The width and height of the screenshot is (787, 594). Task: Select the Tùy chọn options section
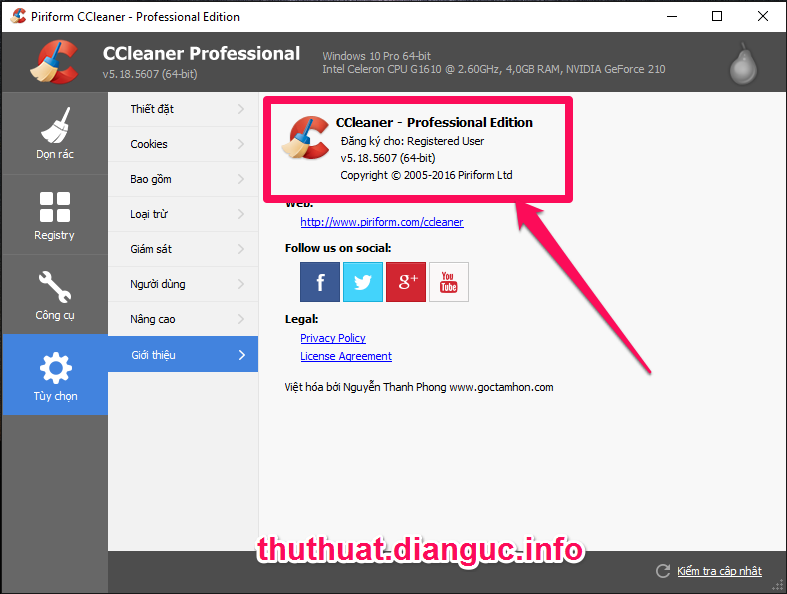click(x=55, y=375)
